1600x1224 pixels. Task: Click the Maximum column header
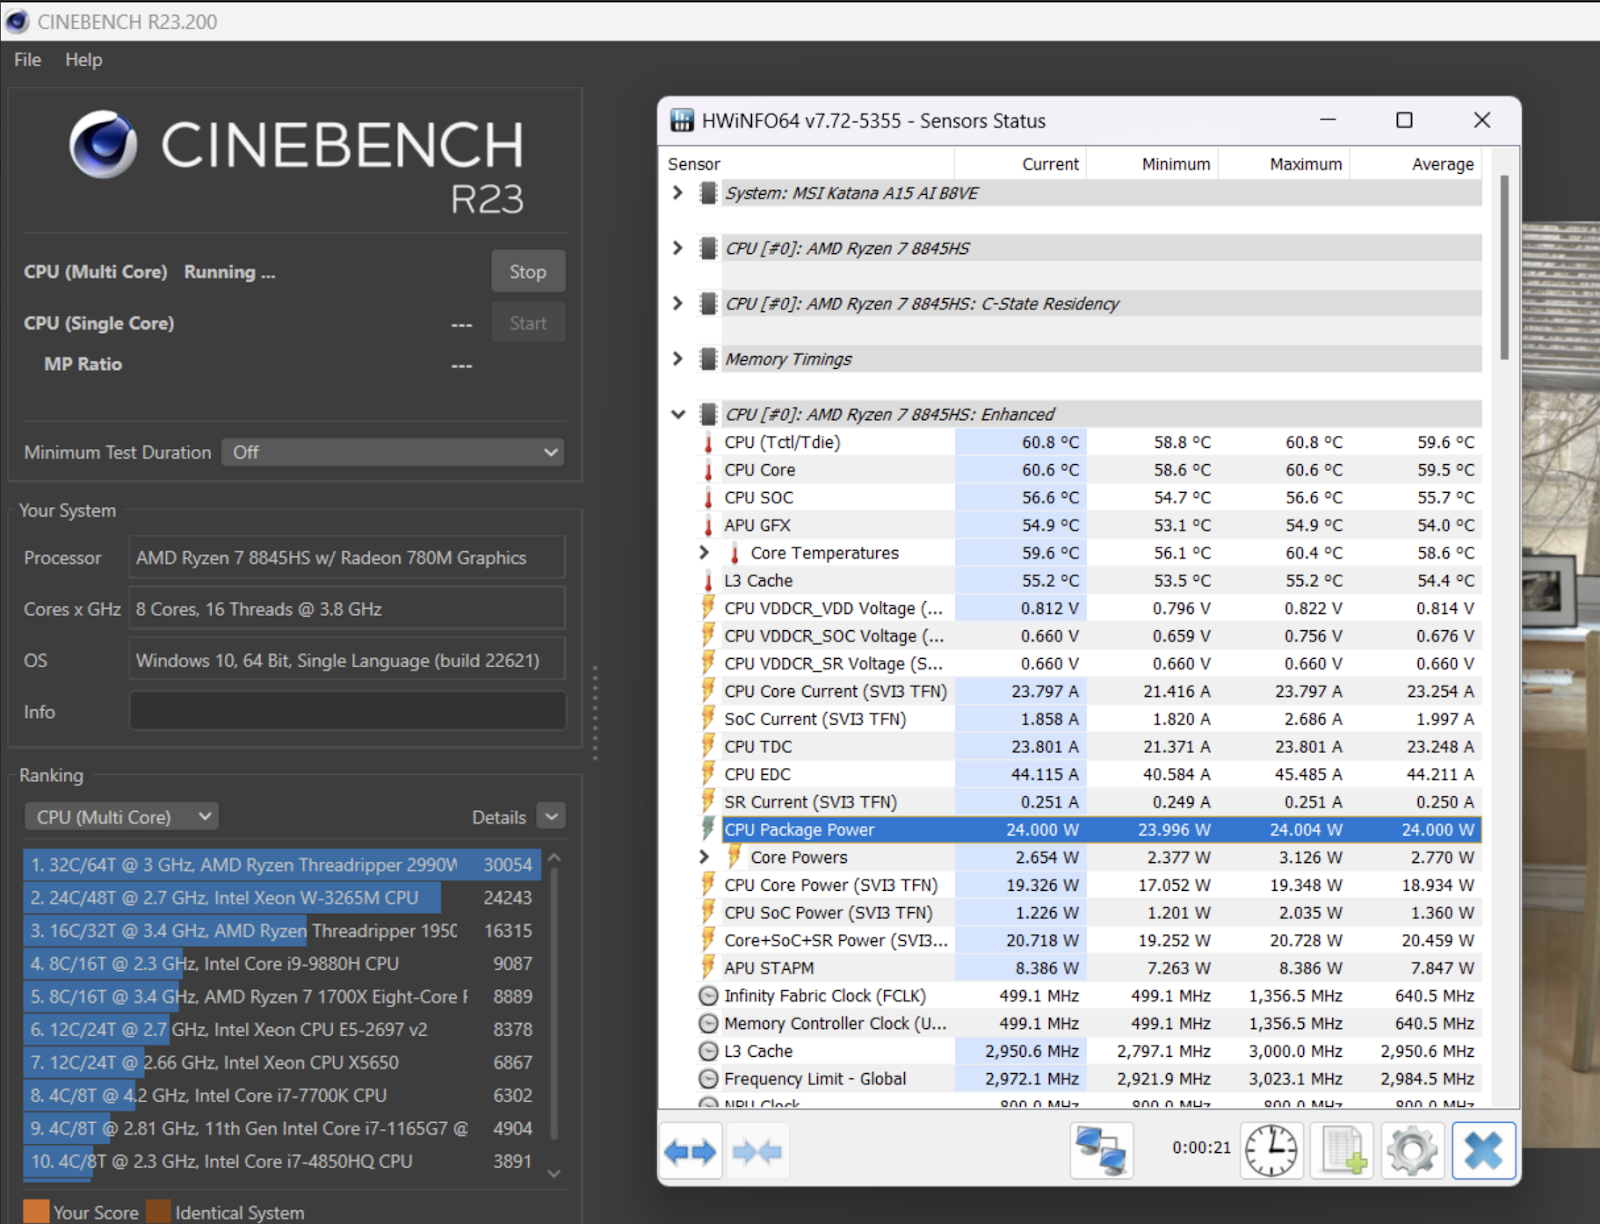point(1283,164)
